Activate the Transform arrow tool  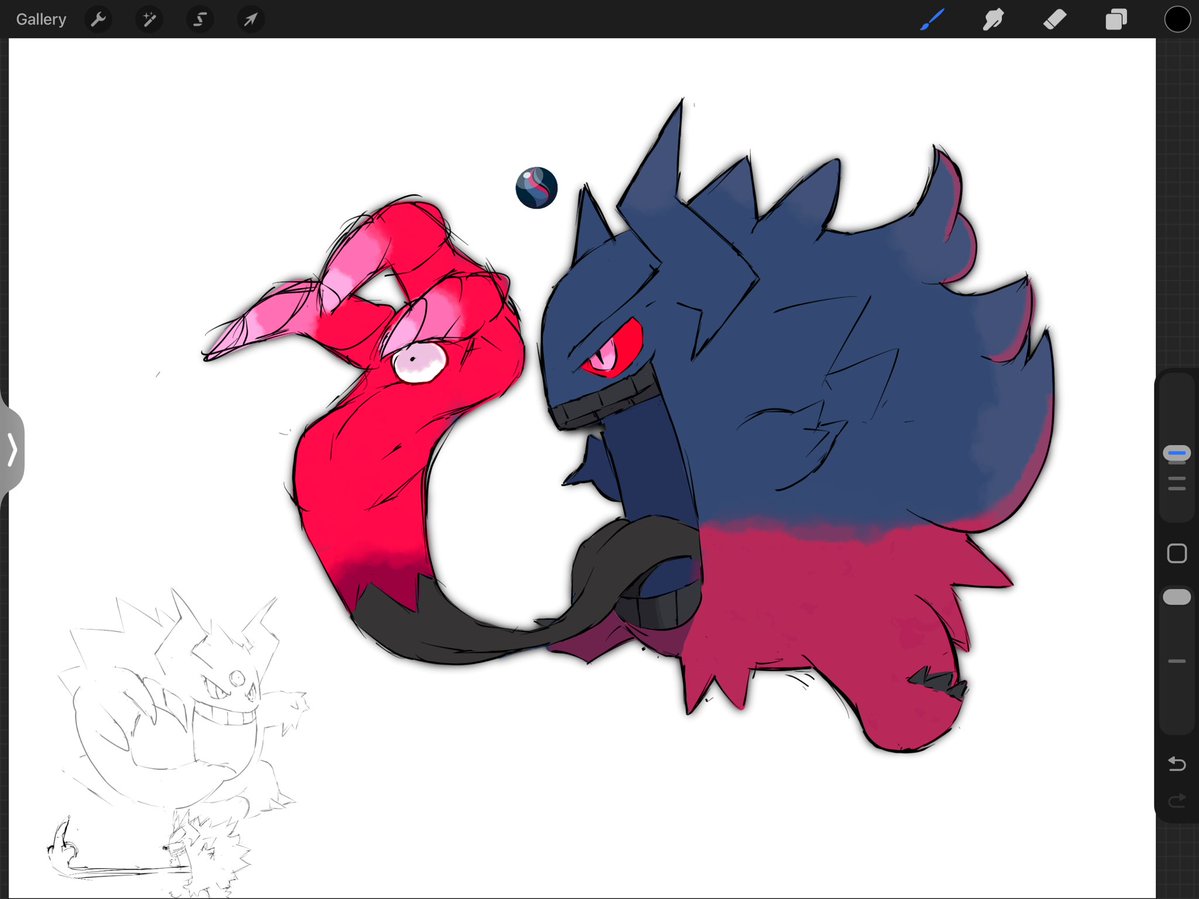[x=251, y=19]
